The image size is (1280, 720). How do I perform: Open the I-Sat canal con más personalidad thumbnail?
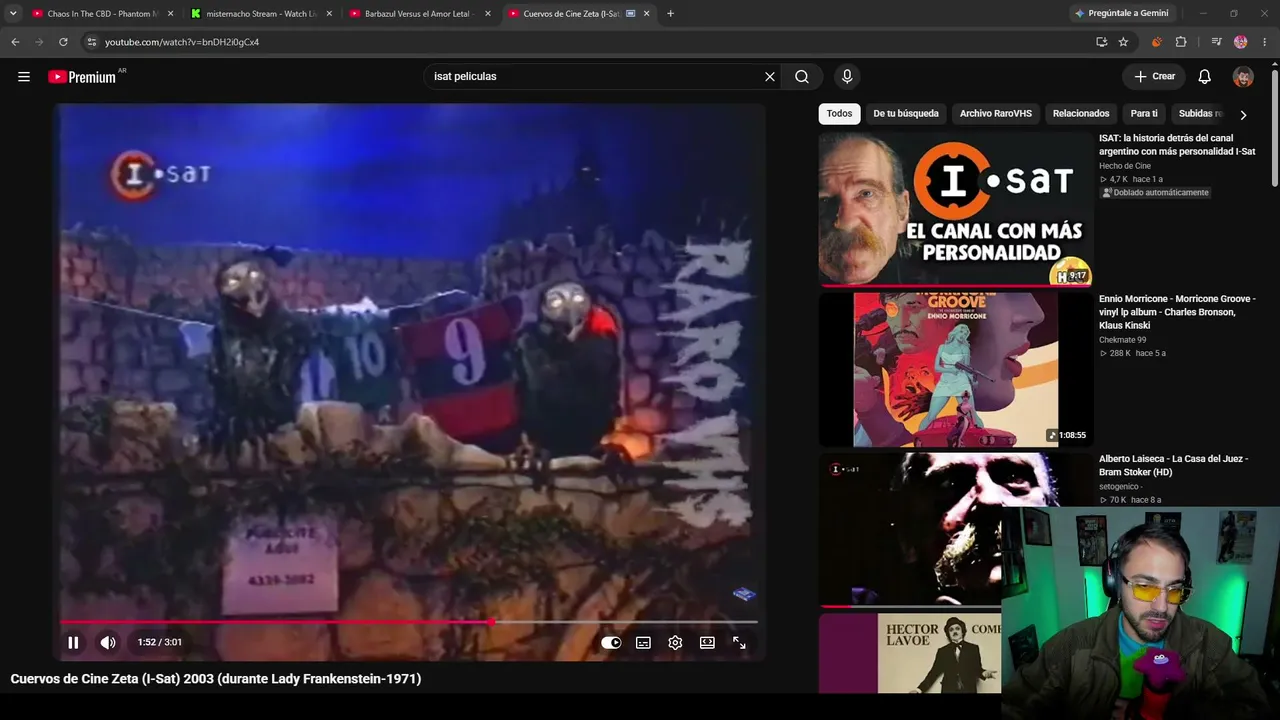coord(956,210)
